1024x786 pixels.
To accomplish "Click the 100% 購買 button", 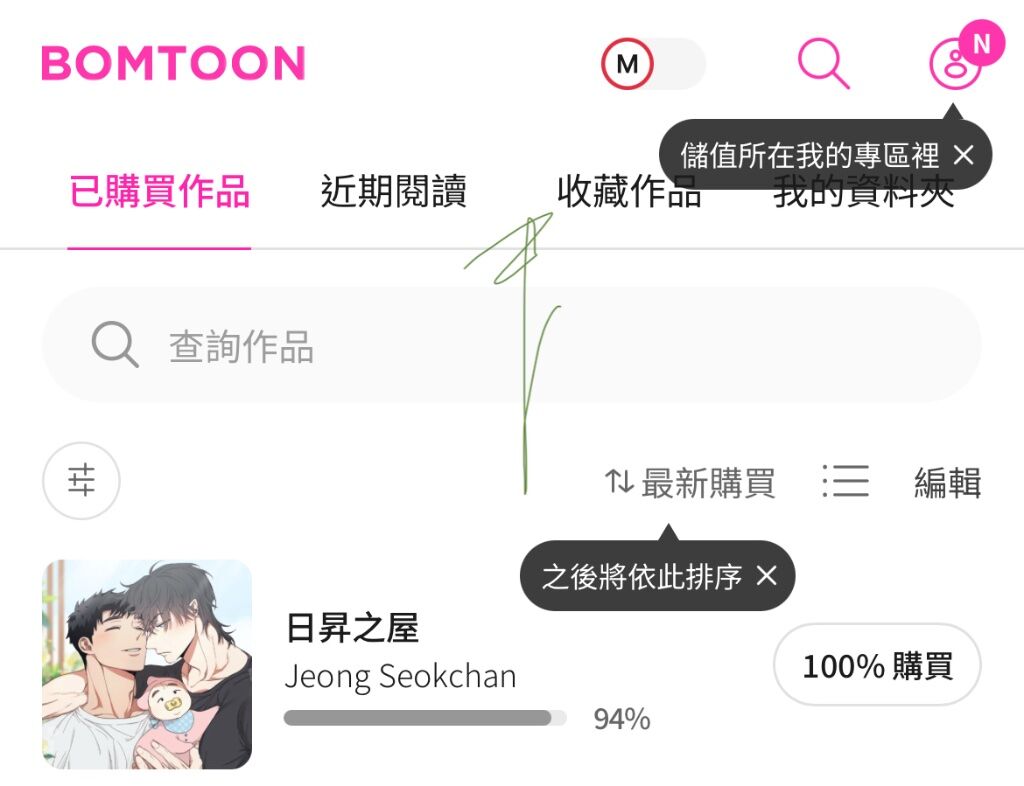I will [x=877, y=665].
